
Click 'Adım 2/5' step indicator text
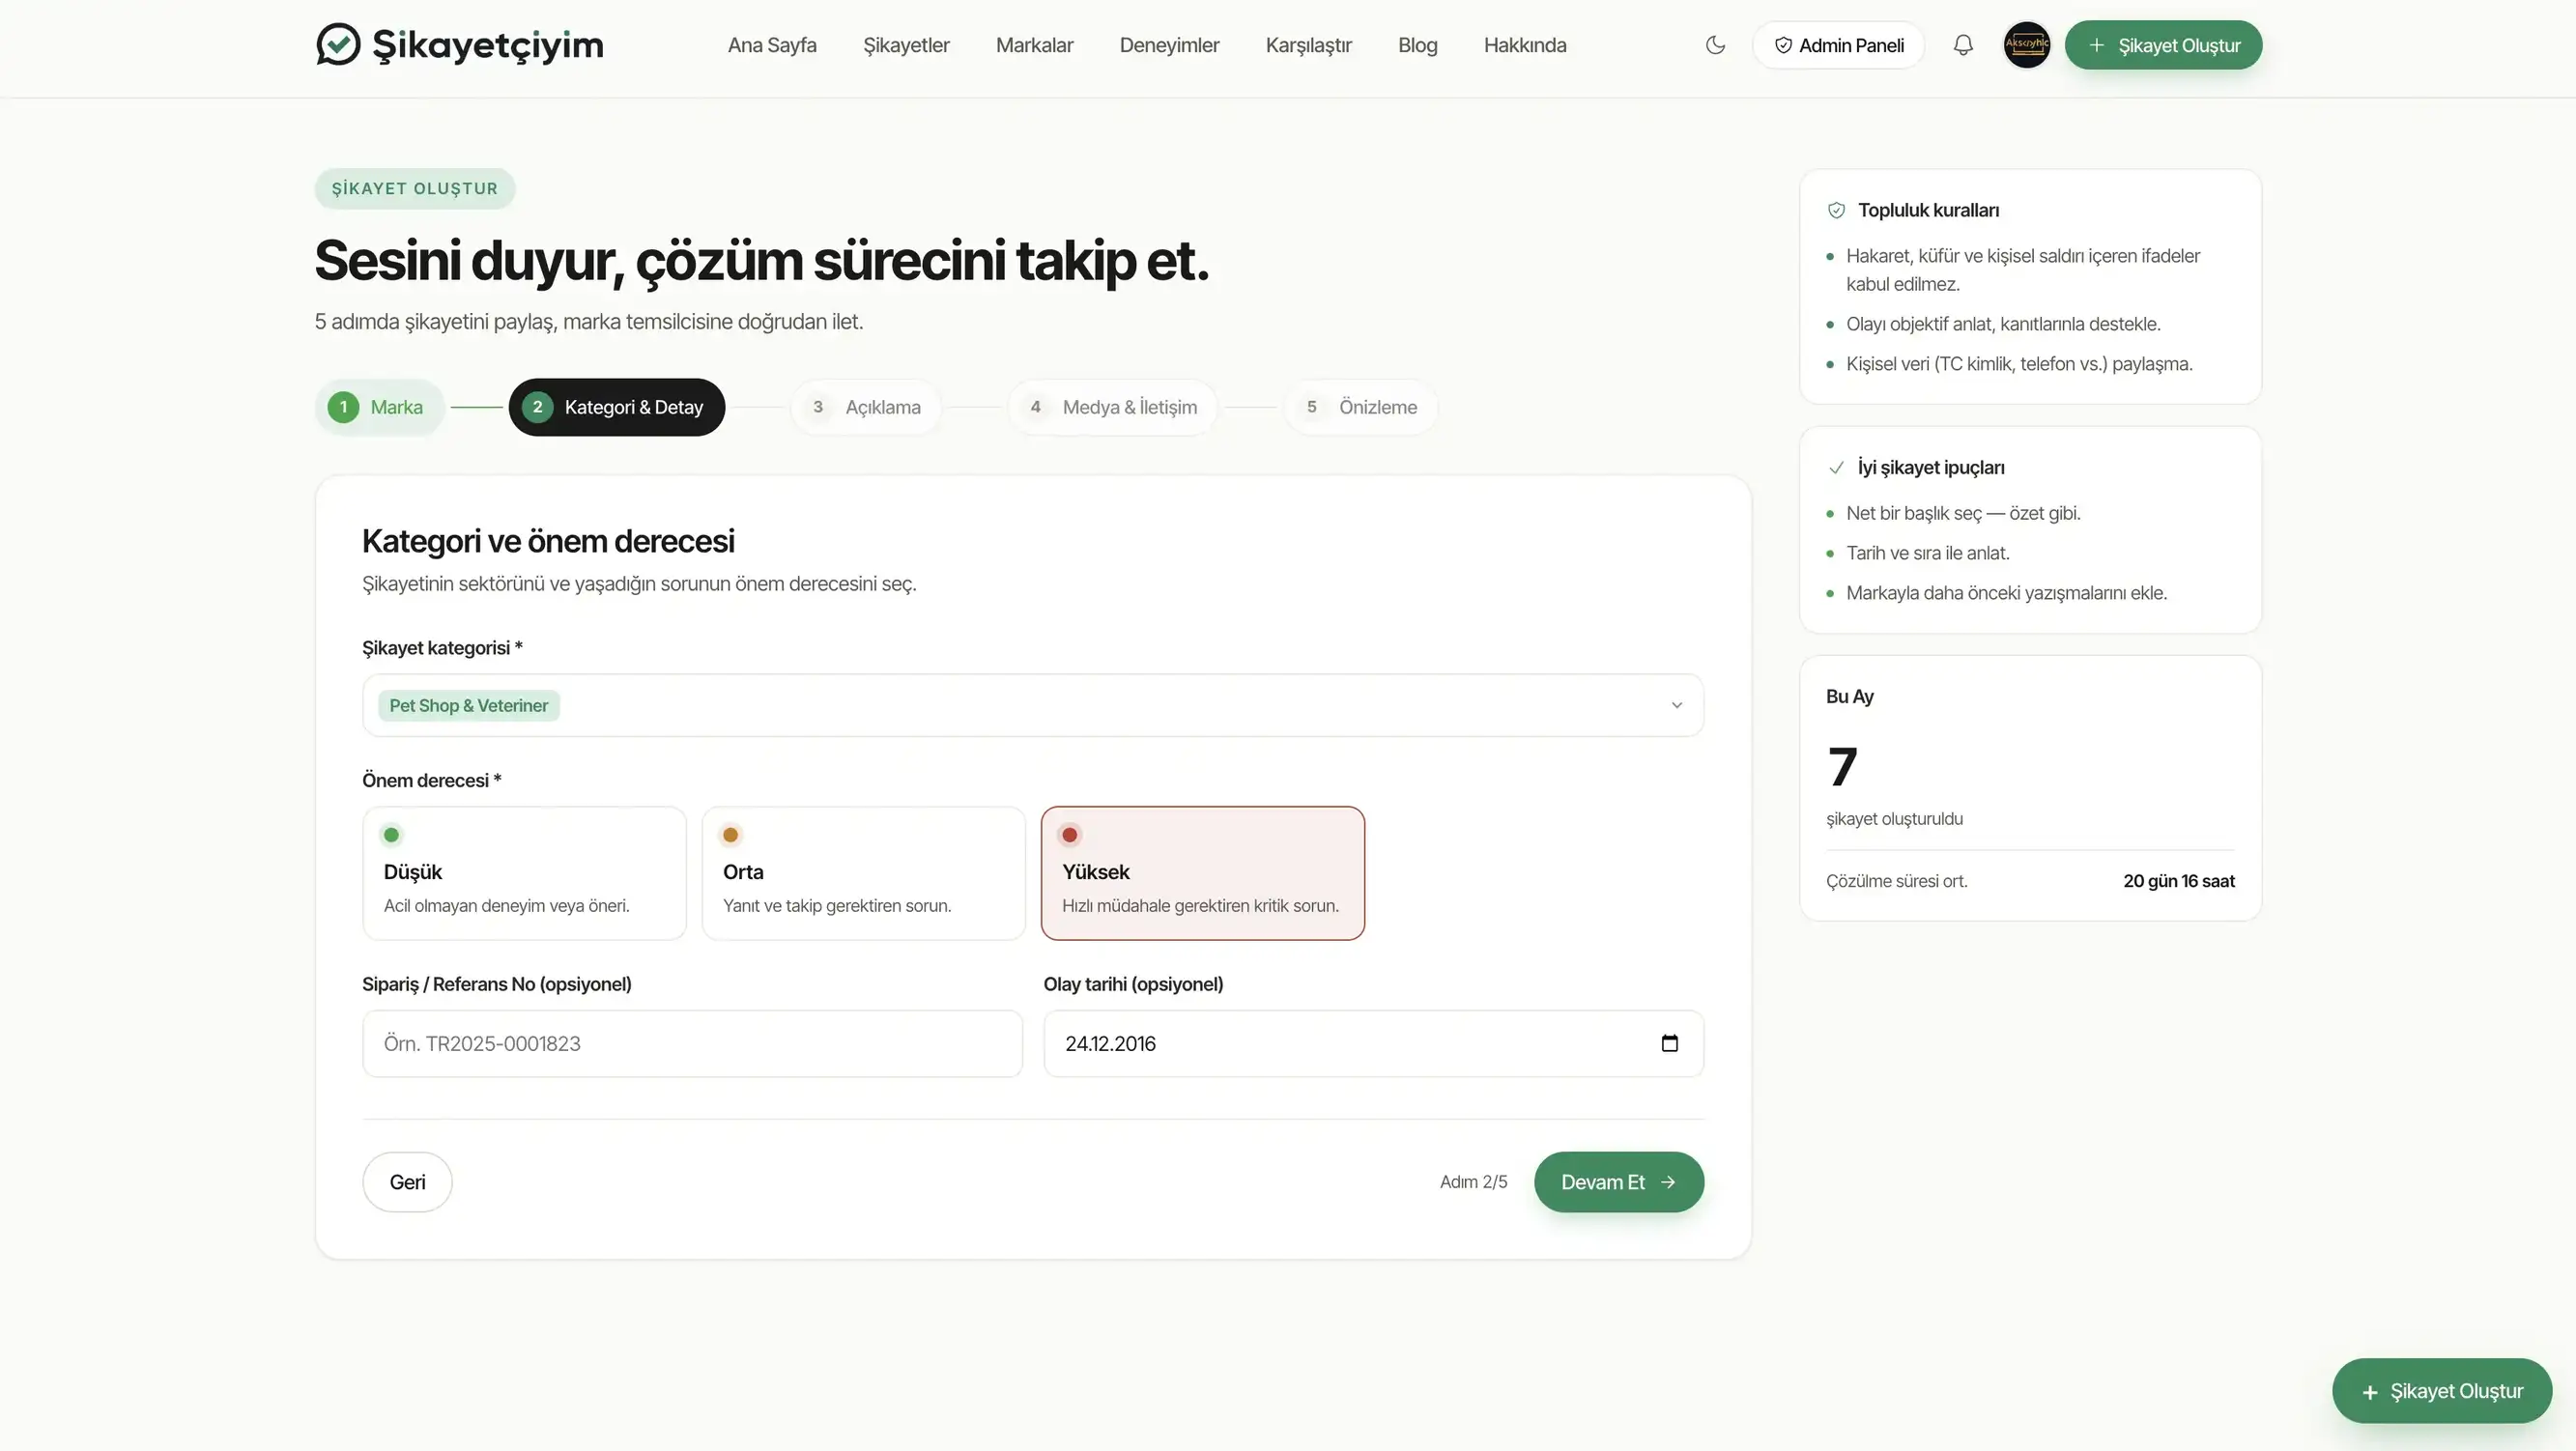pyautogui.click(x=1473, y=1182)
